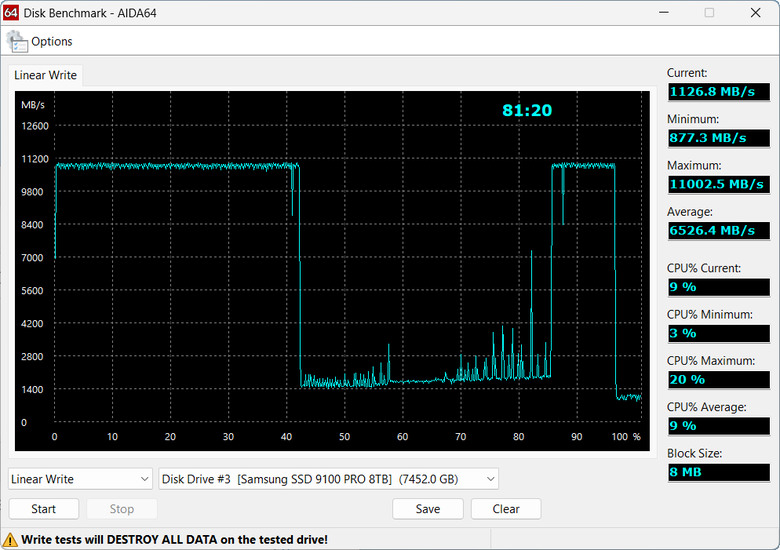Click the 12600 label on MB/s axis
The image size is (780, 550).
click(35, 126)
